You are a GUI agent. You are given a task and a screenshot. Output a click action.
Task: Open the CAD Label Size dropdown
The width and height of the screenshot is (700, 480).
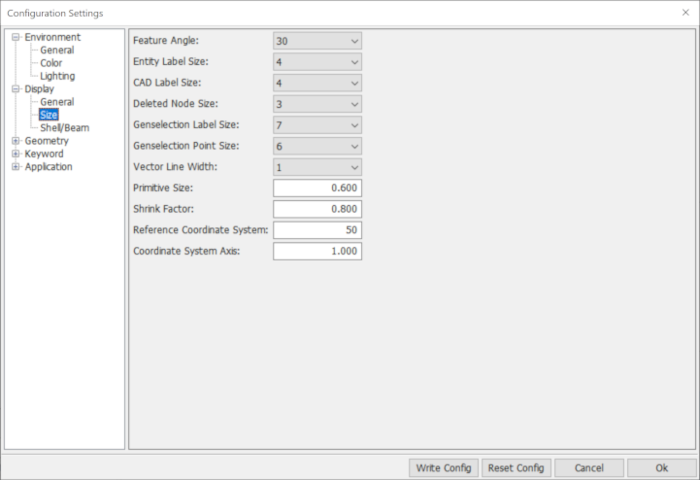click(x=317, y=83)
